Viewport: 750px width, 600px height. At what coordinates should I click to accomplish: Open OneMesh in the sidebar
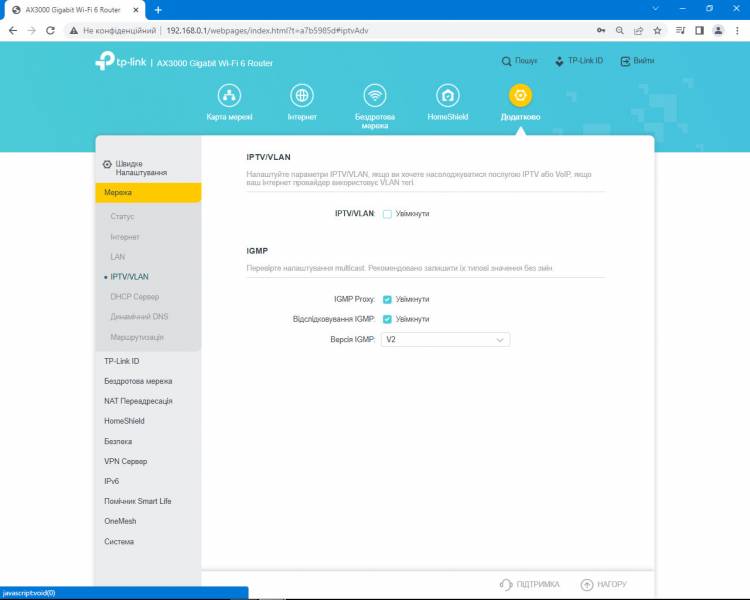pos(120,521)
